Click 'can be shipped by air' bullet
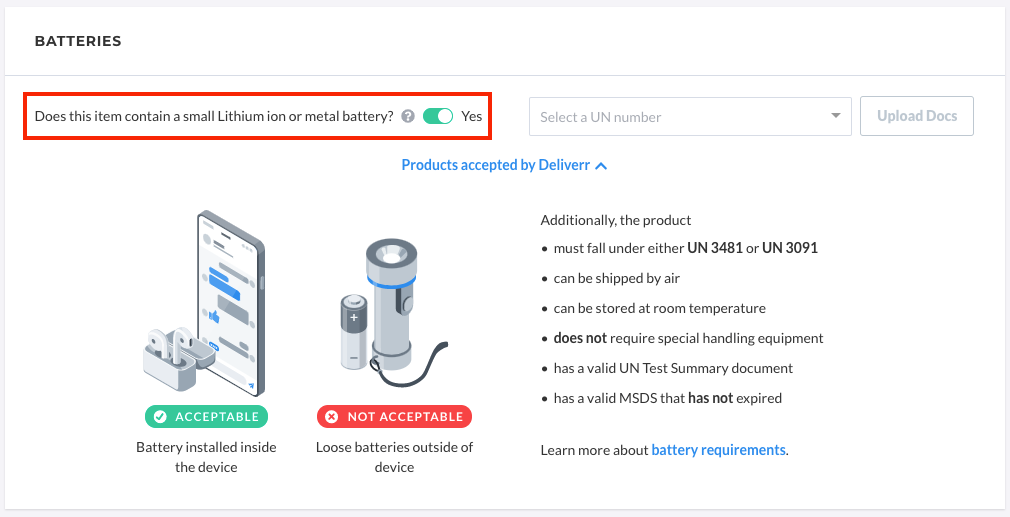This screenshot has width=1010, height=517. 617,278
